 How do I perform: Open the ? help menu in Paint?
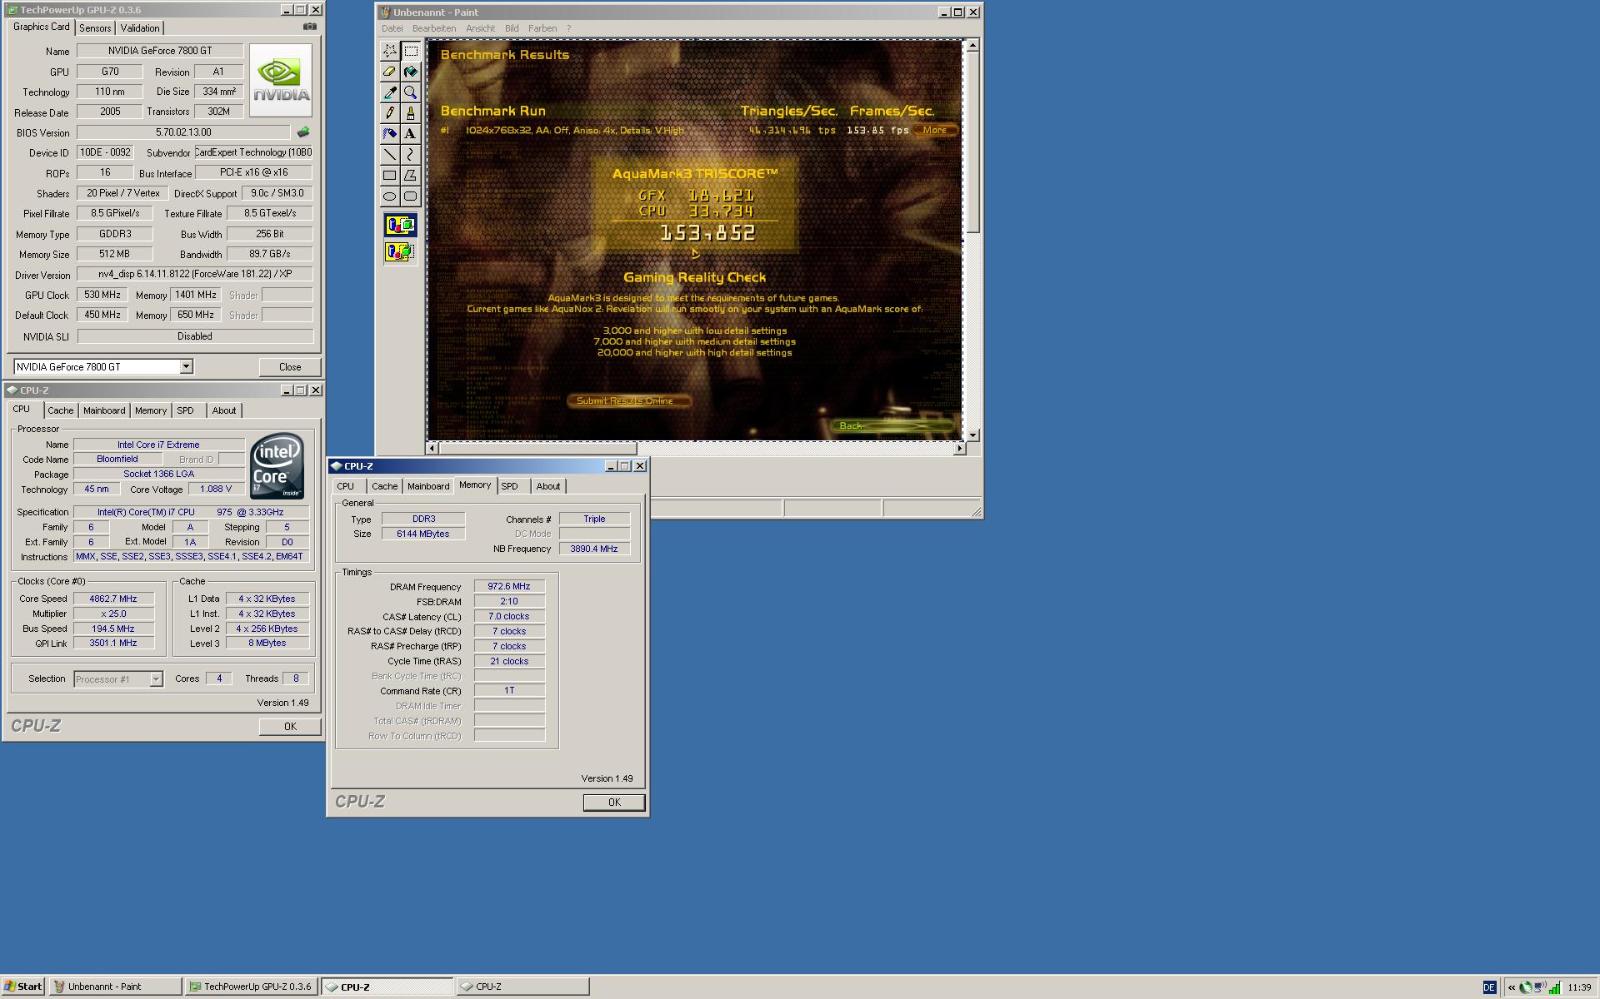click(569, 28)
